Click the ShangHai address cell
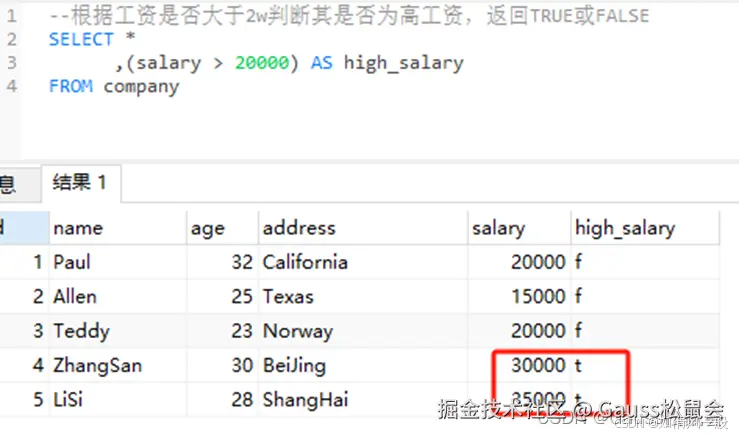Image resolution: width=739 pixels, height=436 pixels. 363,400
